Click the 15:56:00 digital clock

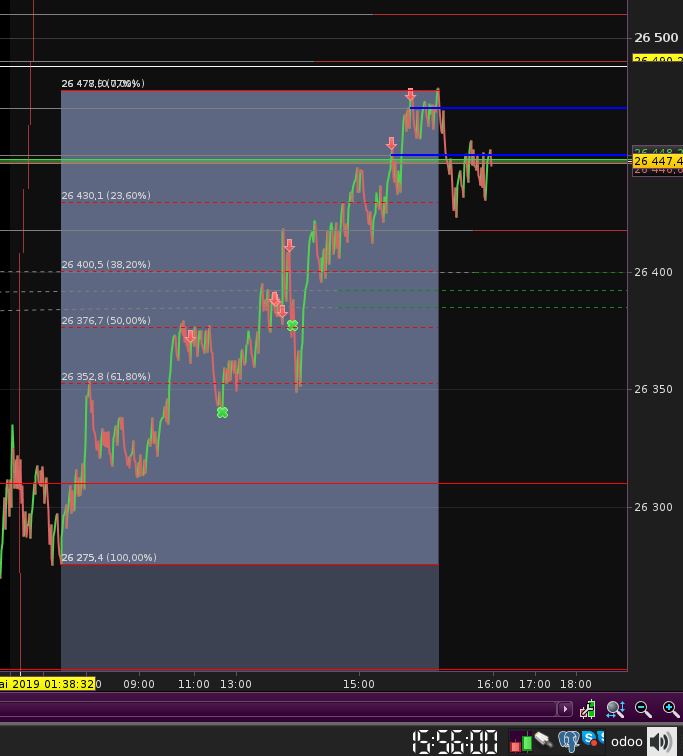455,742
